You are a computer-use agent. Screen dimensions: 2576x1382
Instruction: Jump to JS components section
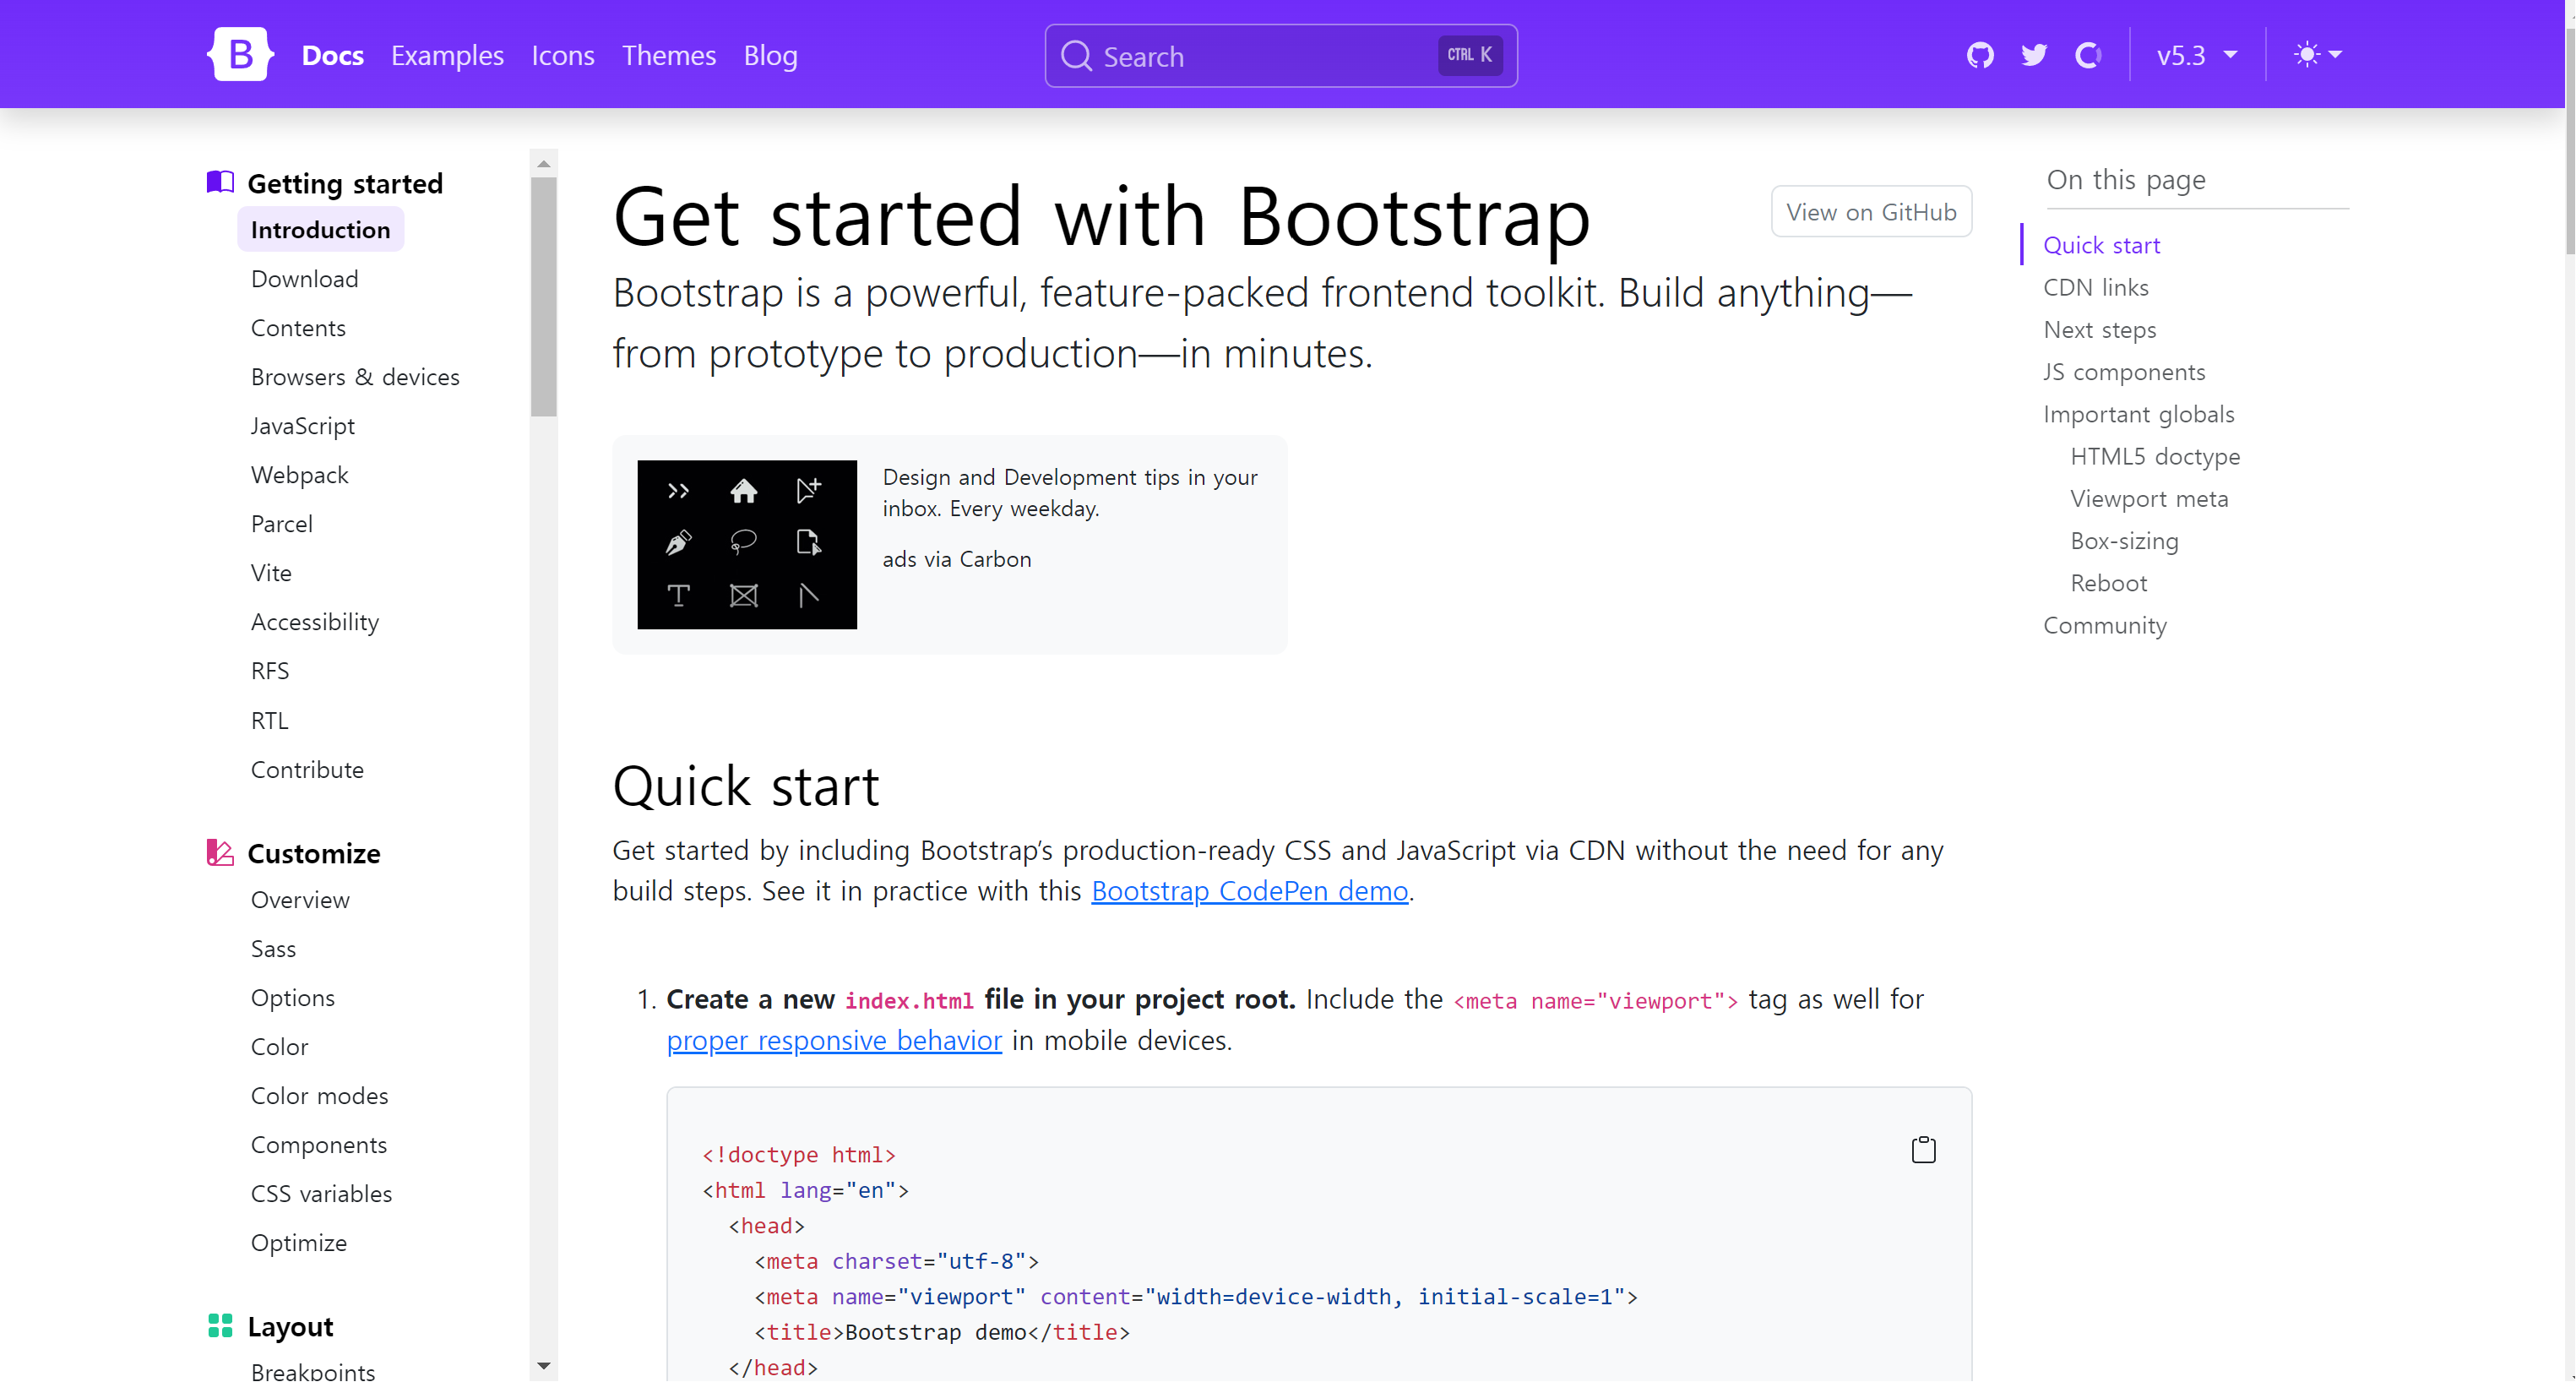2124,371
